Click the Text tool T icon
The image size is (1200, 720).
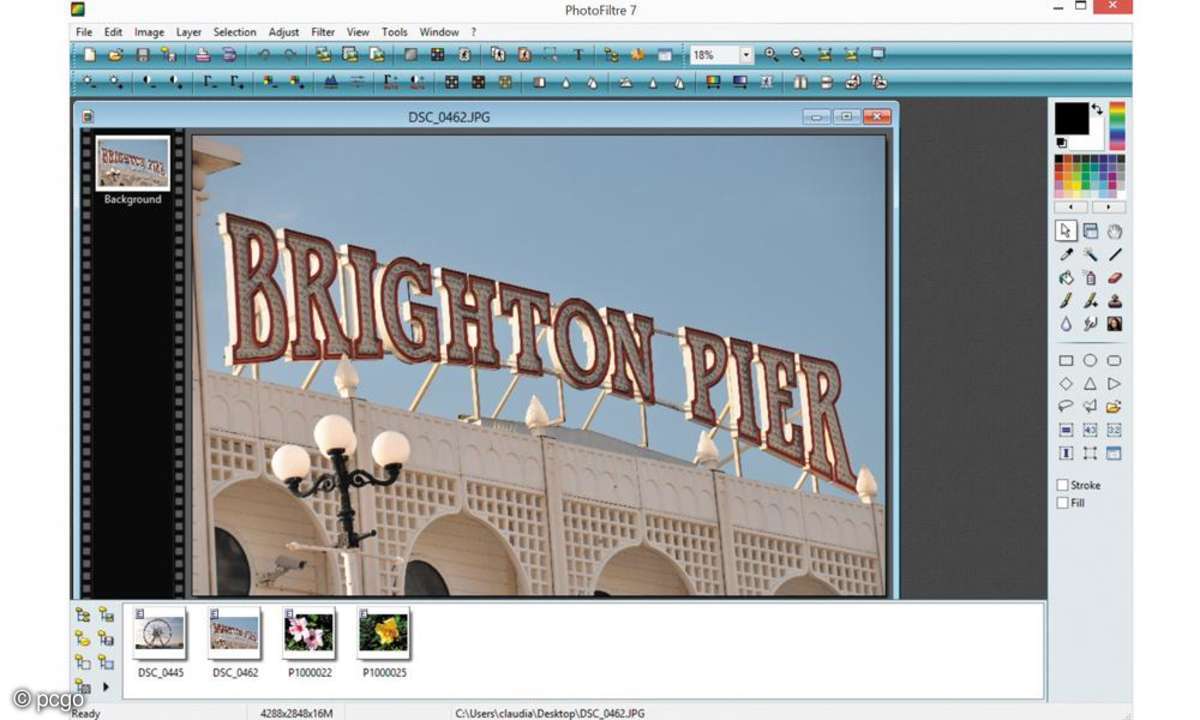coord(578,55)
